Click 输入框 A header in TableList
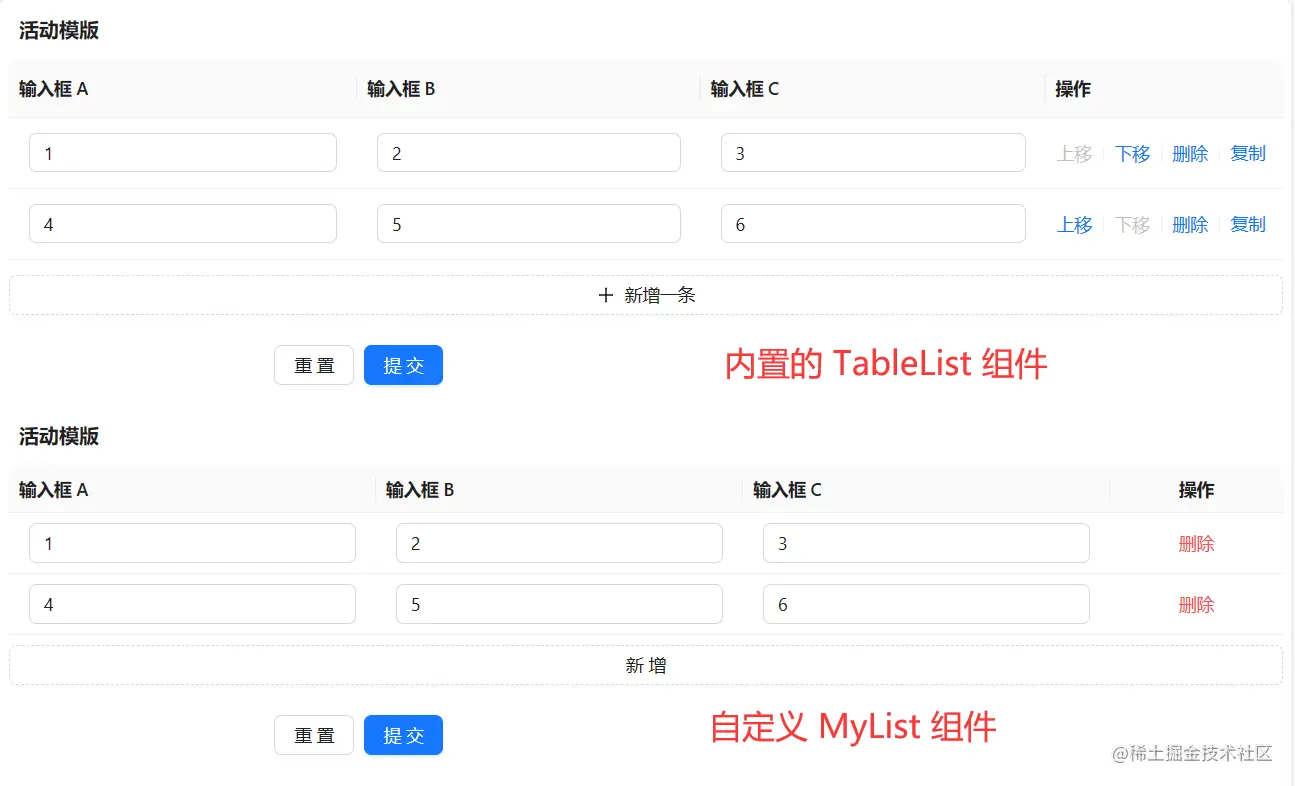Screen dimensions: 1295x786 54,89
